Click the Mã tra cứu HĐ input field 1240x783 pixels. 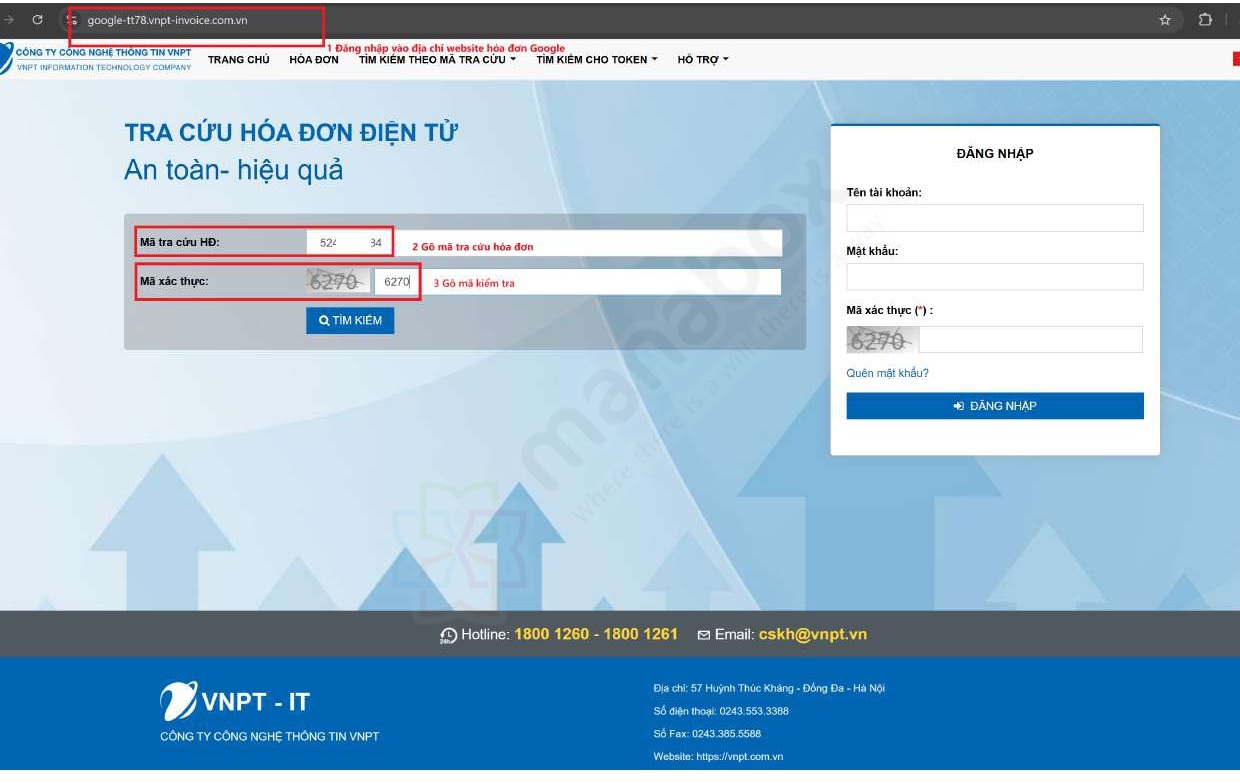coord(544,243)
